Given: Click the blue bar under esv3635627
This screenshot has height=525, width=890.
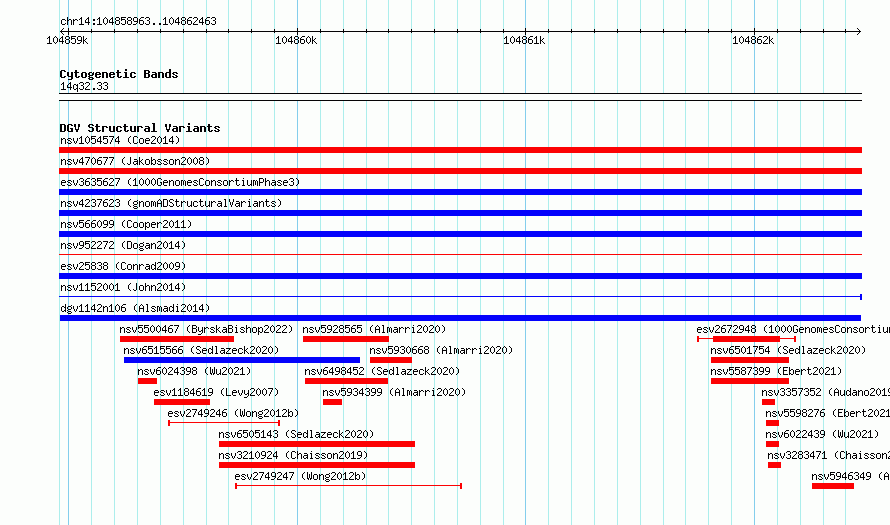Looking at the screenshot, I should click(x=460, y=192).
